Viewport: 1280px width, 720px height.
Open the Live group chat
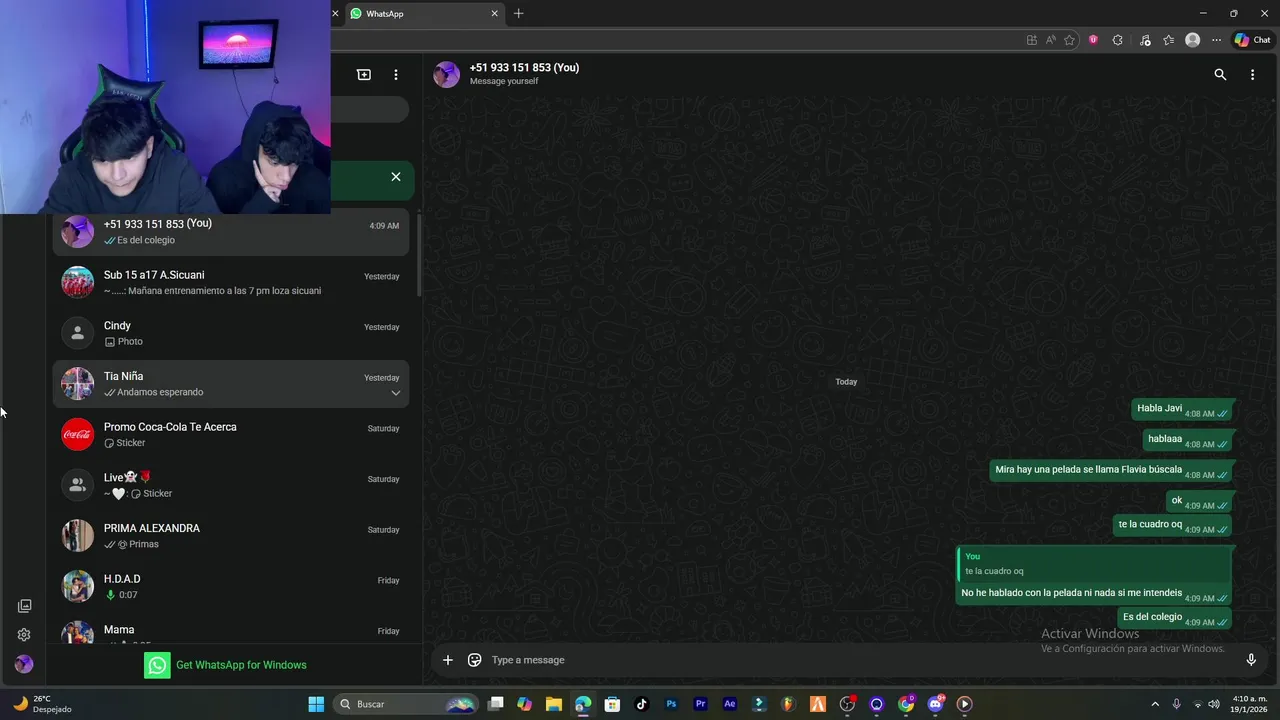(x=231, y=485)
